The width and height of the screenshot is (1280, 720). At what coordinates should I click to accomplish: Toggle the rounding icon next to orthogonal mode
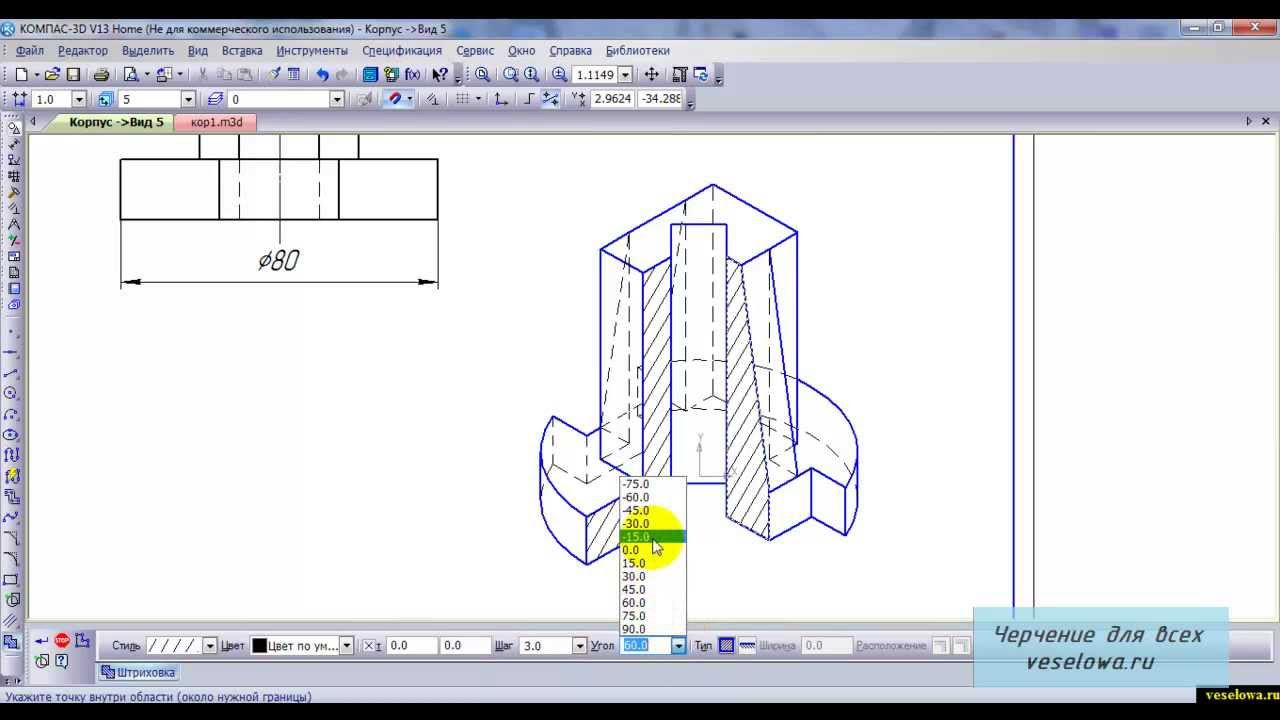click(x=550, y=99)
